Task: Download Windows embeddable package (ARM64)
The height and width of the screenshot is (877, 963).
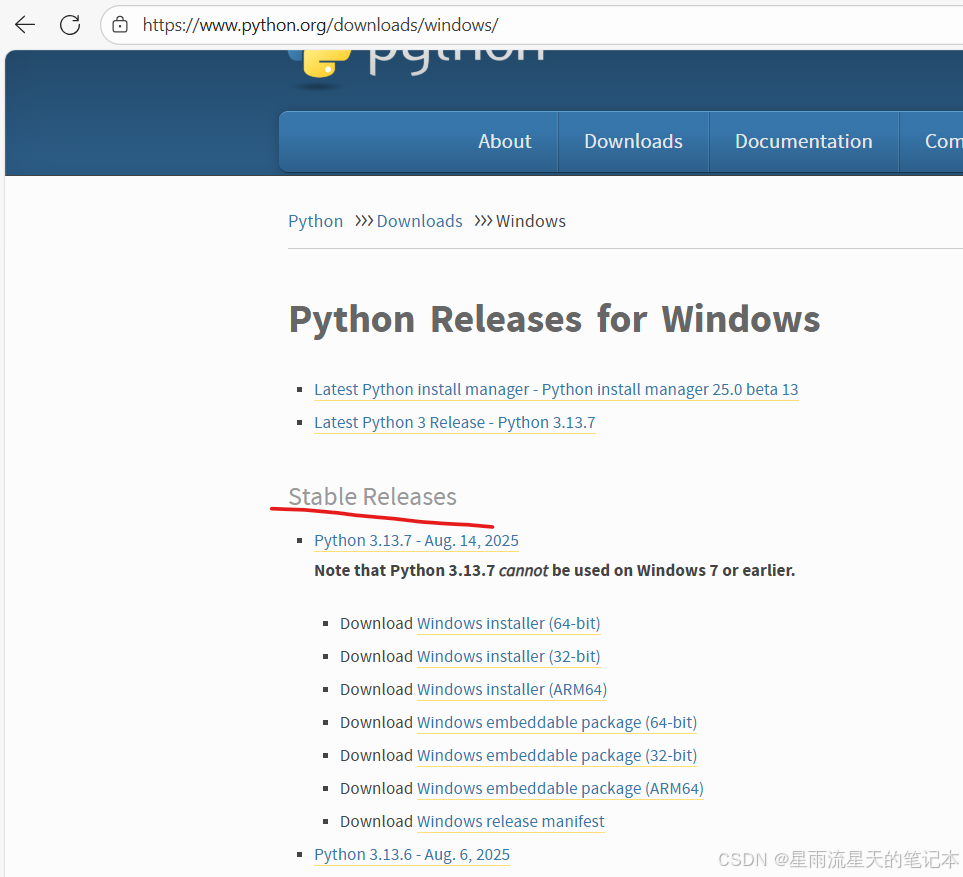Action: (560, 789)
